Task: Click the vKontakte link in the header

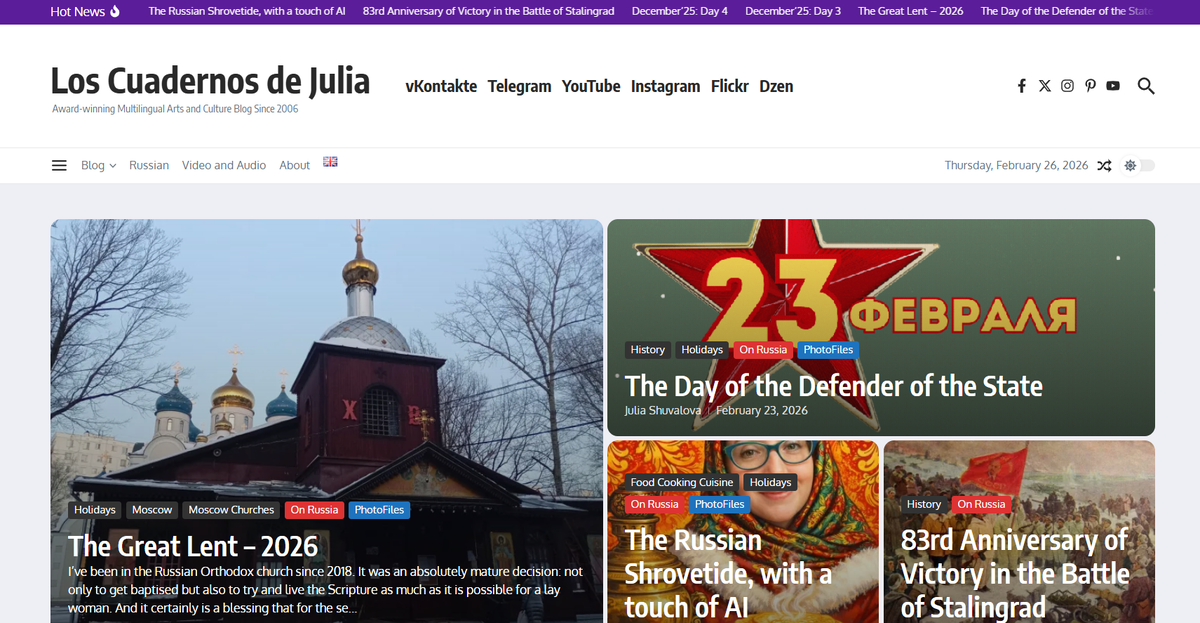Action: pos(441,86)
